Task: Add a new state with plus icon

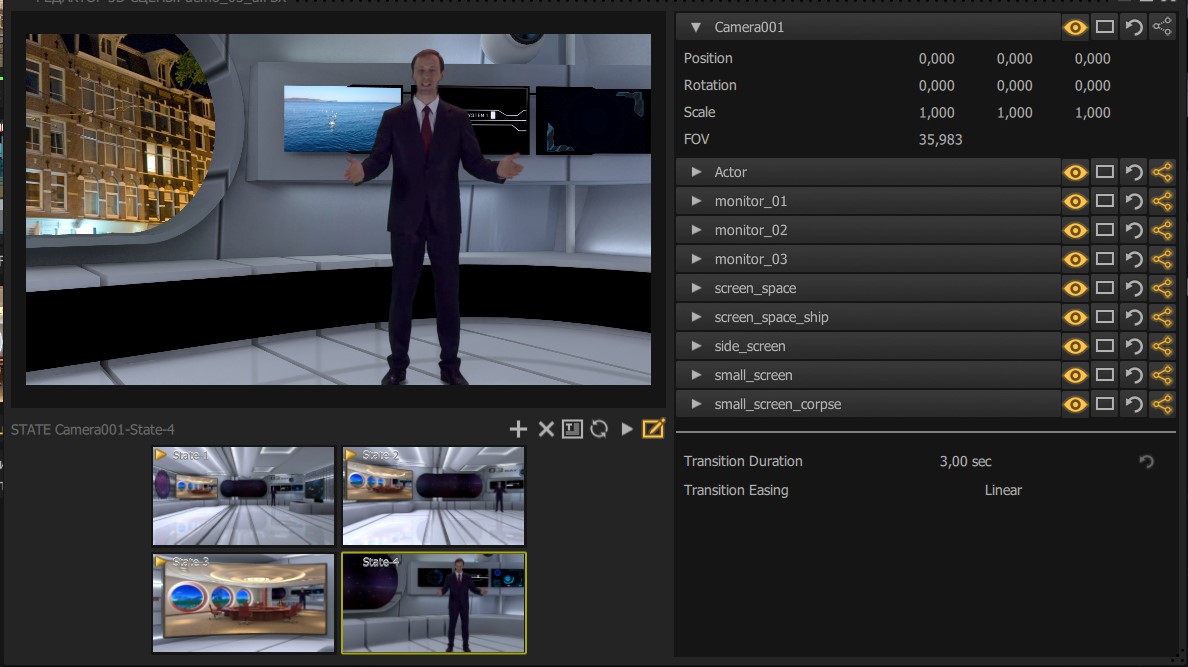Action: (518, 430)
